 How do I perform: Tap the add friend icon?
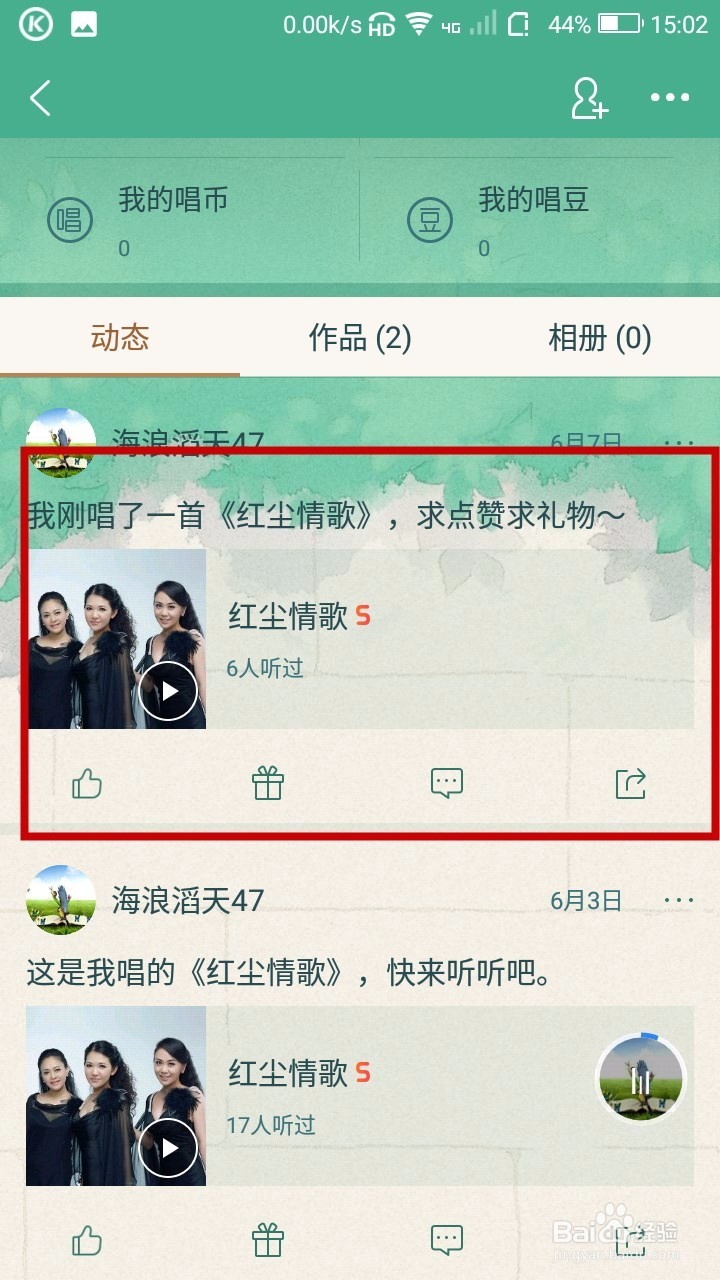pyautogui.click(x=589, y=97)
